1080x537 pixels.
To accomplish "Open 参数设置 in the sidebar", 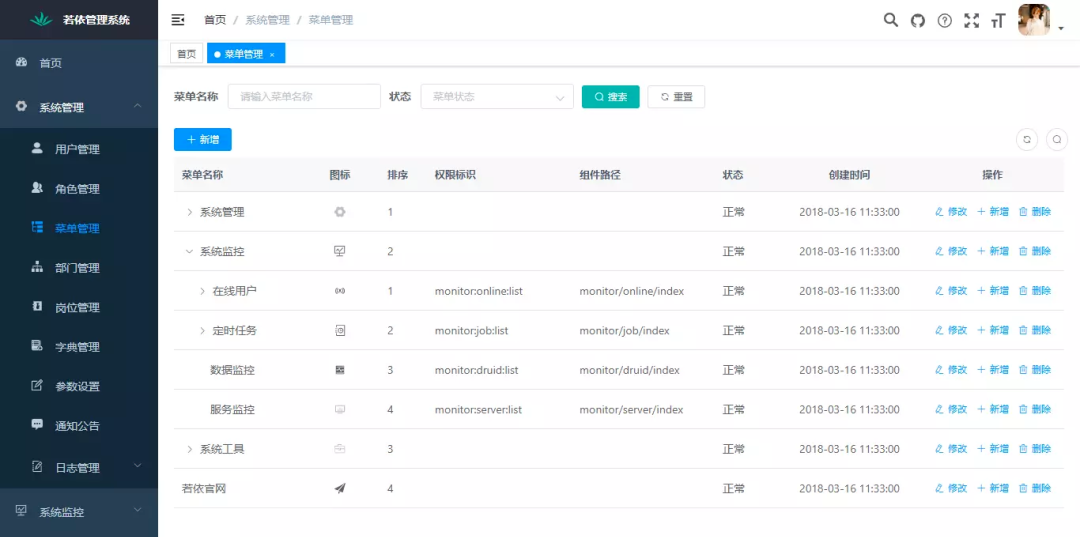I will (x=79, y=386).
